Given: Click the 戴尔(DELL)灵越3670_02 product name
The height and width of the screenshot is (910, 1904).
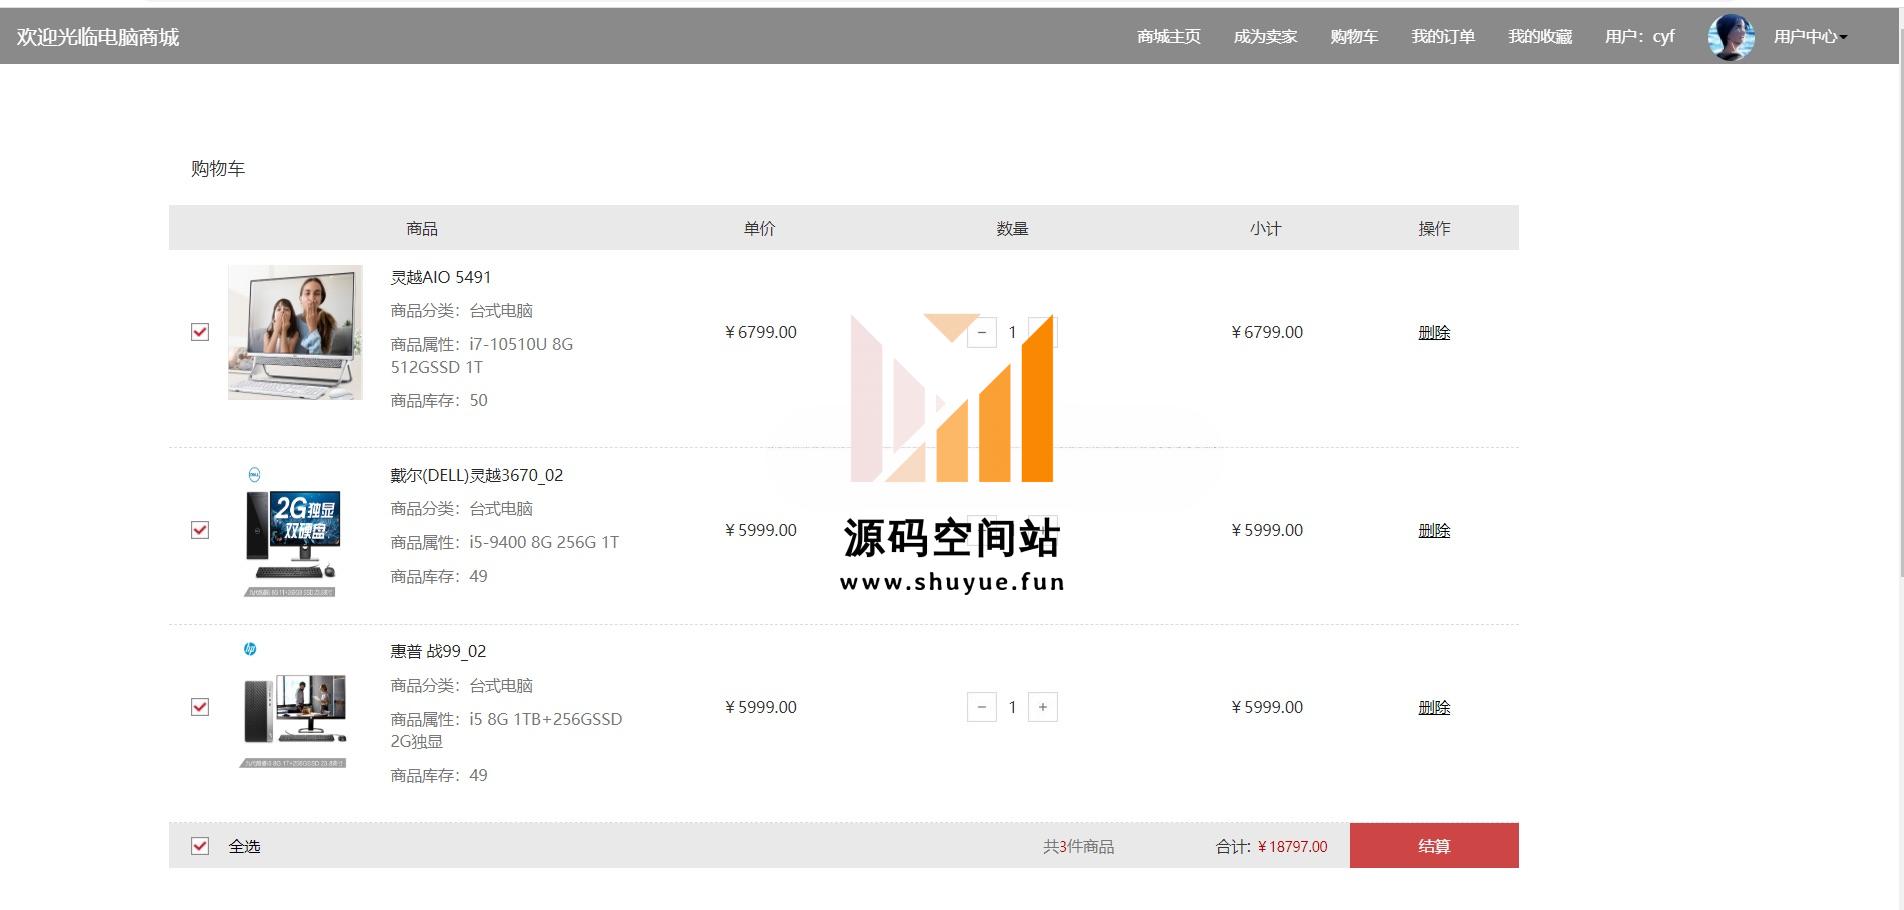Looking at the screenshot, I should point(477,475).
